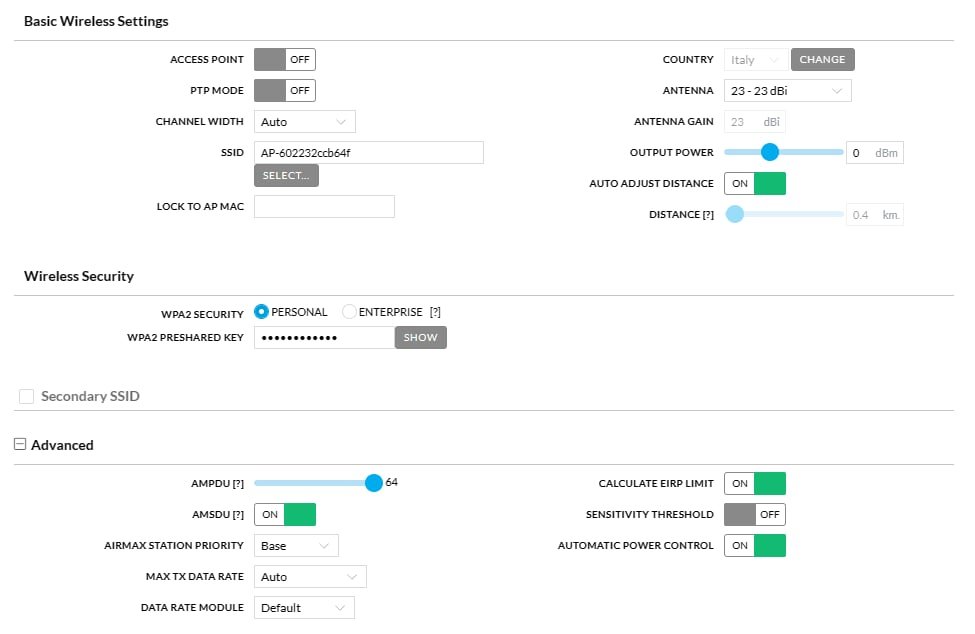Toggle the PTP Mode switch

pos(284,91)
